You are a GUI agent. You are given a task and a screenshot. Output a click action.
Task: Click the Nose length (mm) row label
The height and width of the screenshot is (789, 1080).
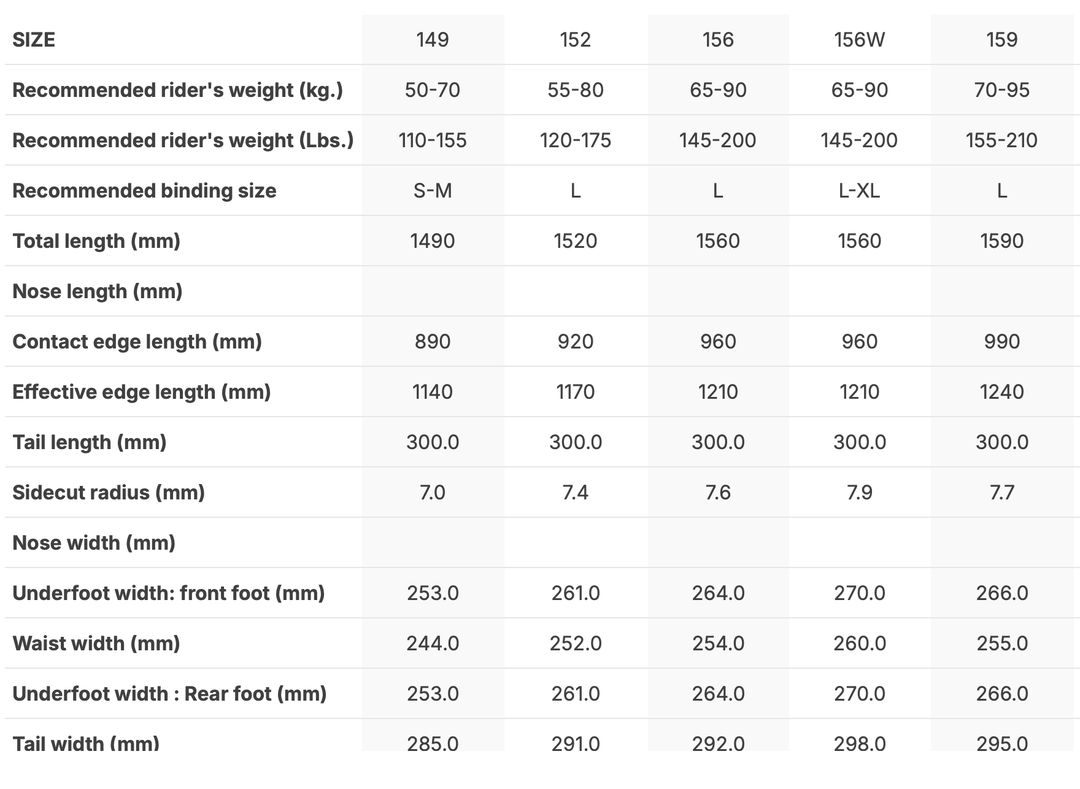pos(97,291)
